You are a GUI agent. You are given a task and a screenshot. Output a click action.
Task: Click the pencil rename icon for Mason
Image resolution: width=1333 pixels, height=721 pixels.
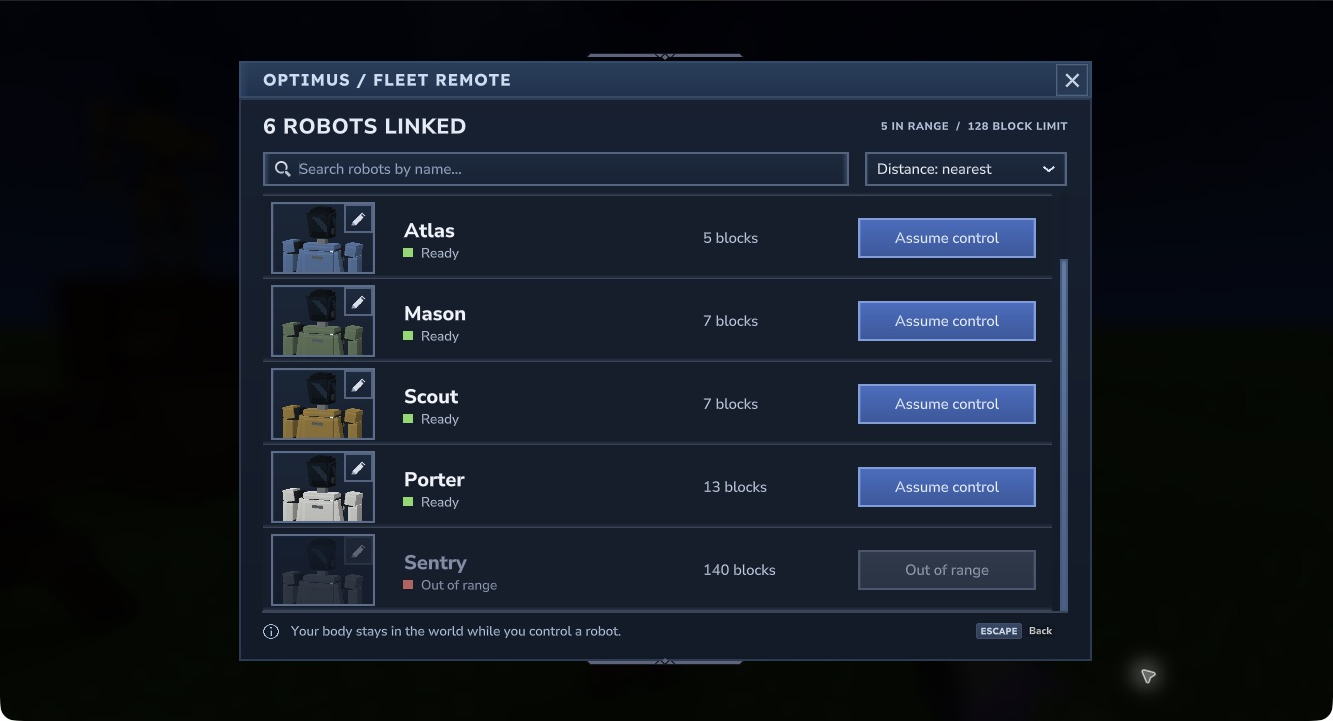(358, 302)
